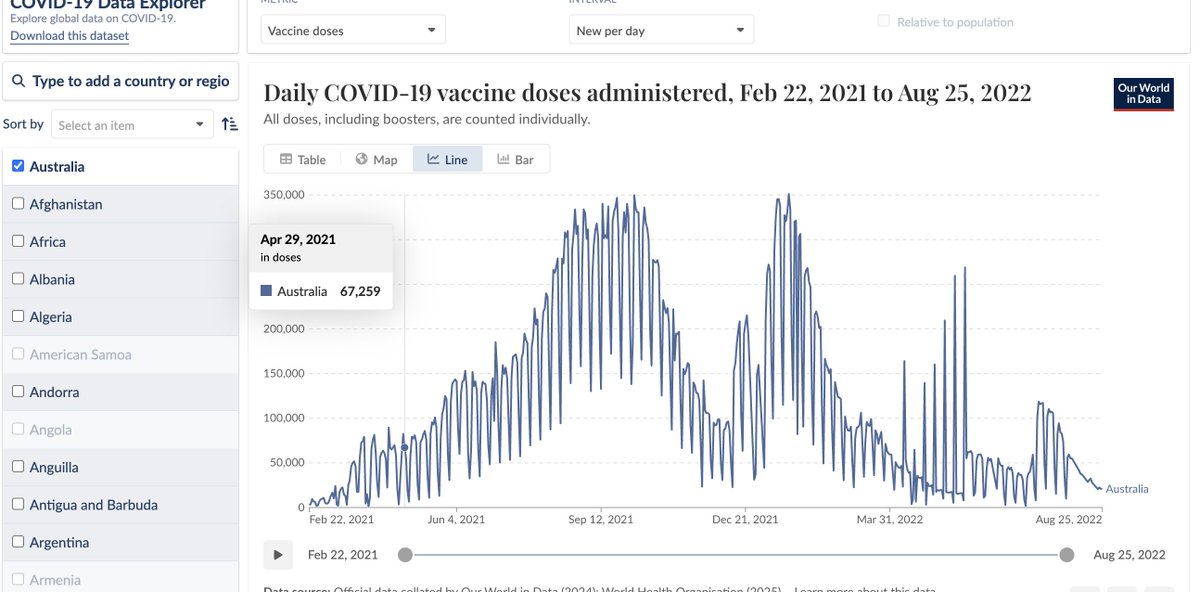
Task: Click the Dec 21, 2021 x-axis label
Action: point(746,520)
